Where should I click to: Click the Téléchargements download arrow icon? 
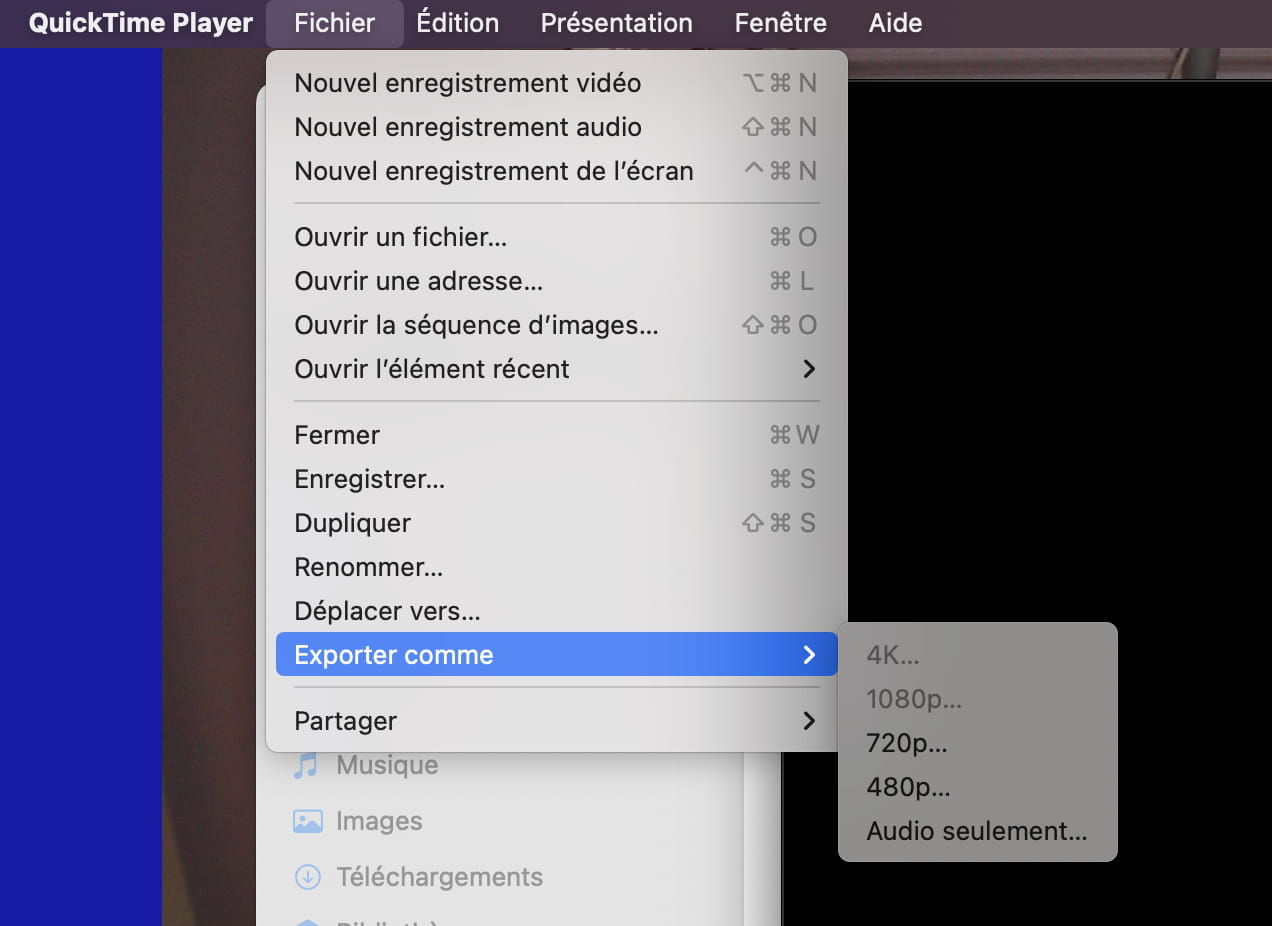[307, 878]
